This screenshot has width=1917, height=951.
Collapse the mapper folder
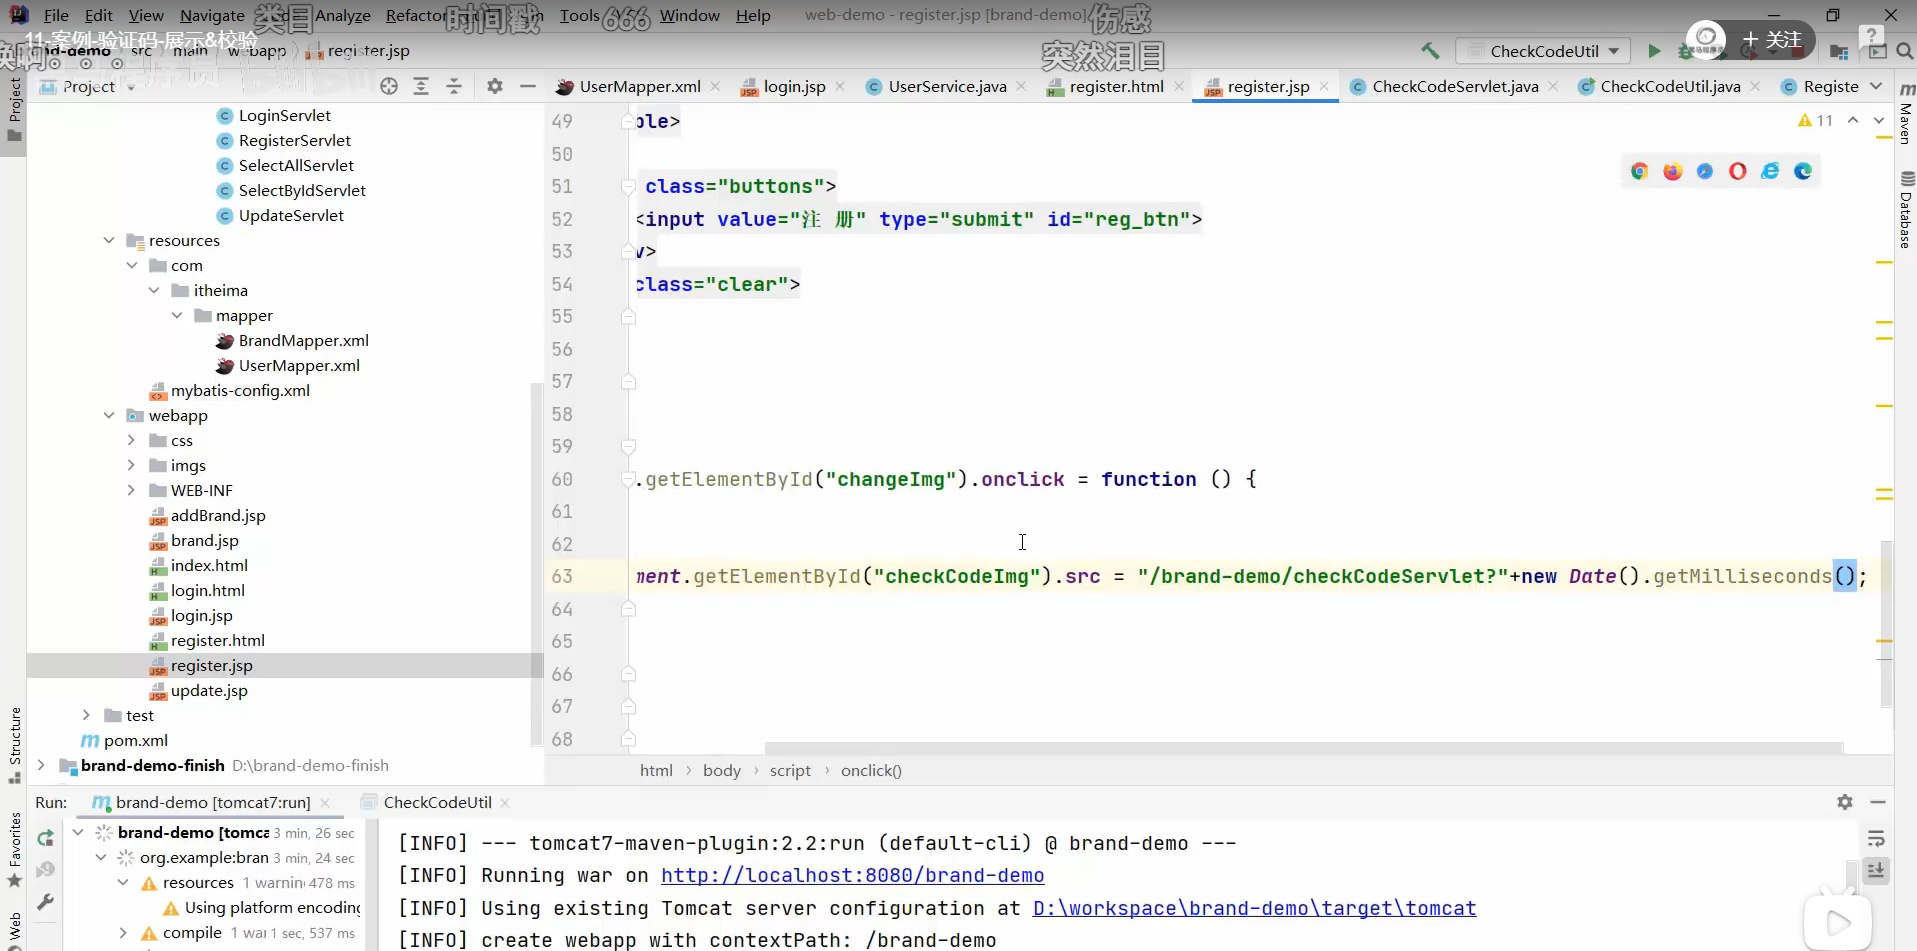coord(177,315)
